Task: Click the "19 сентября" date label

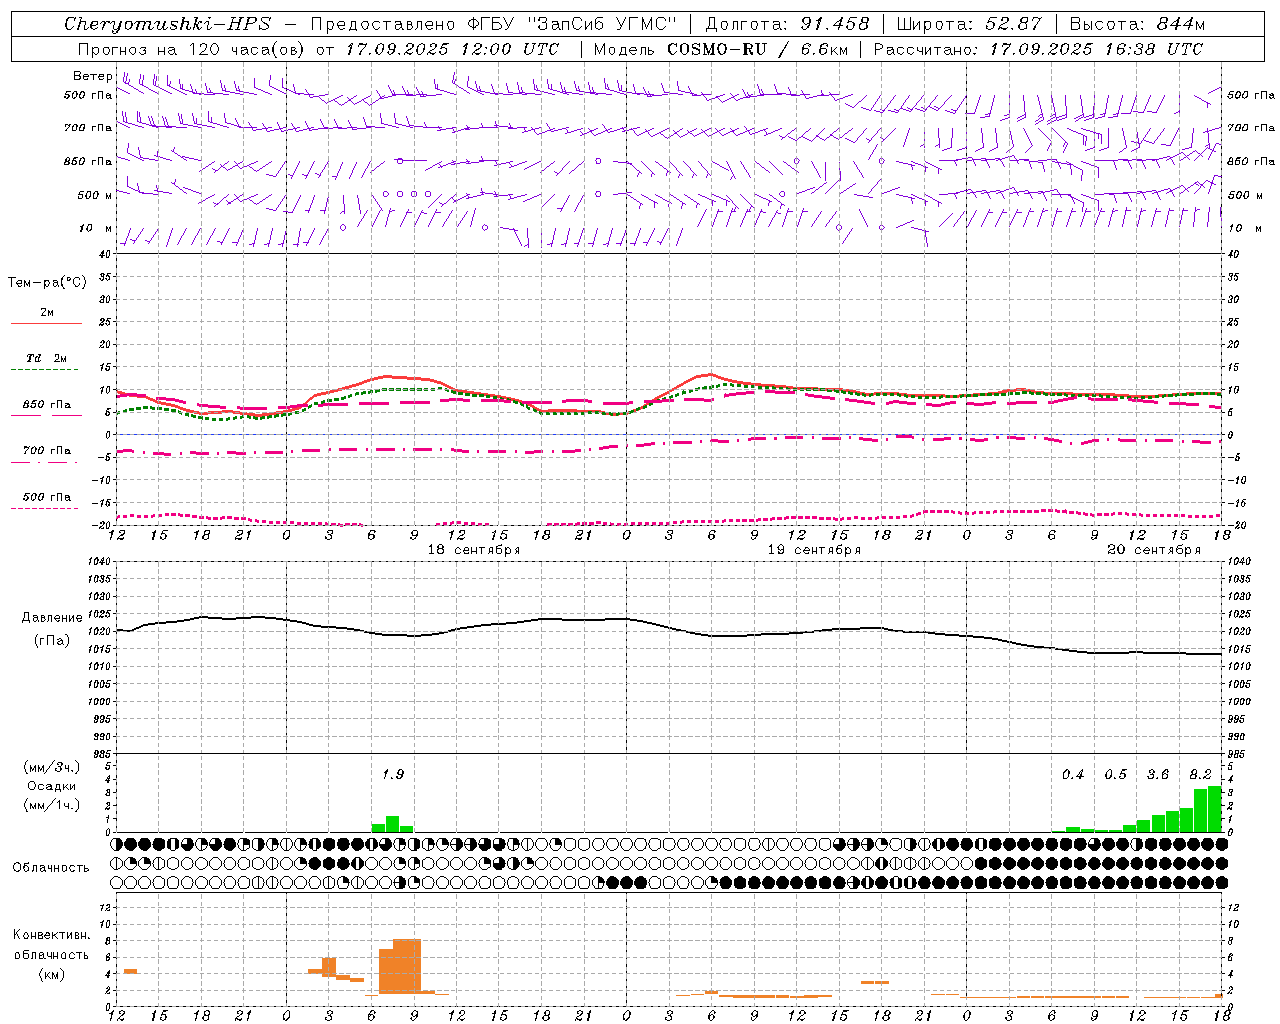Action: [814, 550]
